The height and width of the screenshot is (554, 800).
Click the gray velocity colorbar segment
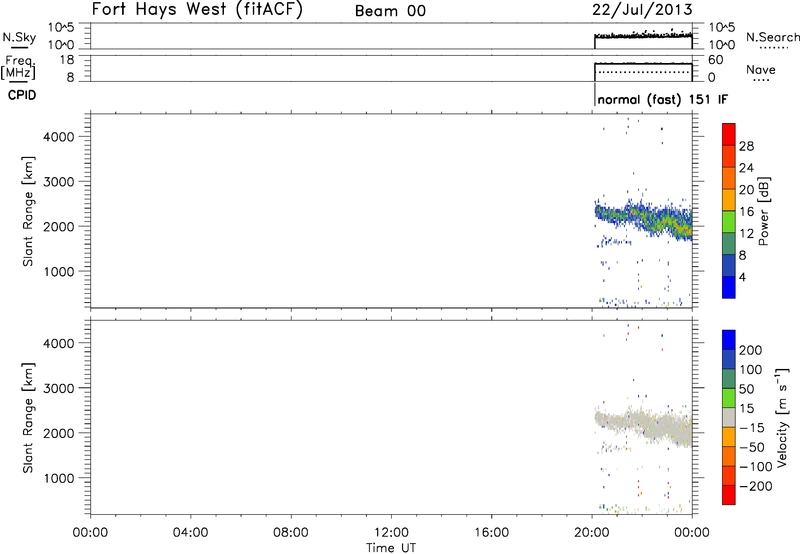pyautogui.click(x=729, y=417)
